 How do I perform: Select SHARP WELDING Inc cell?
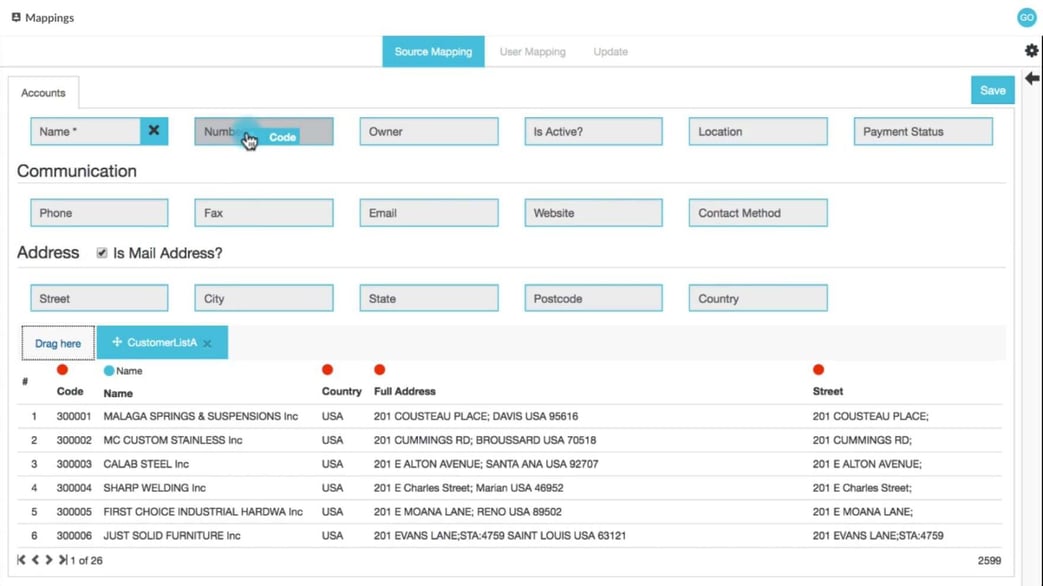click(154, 488)
